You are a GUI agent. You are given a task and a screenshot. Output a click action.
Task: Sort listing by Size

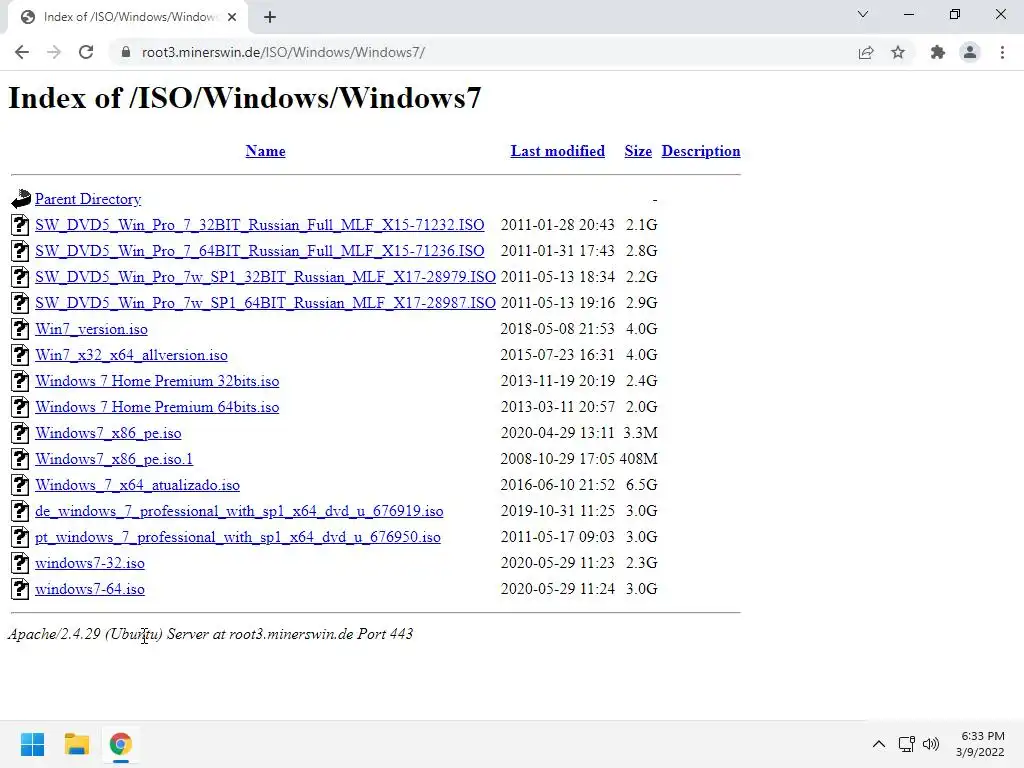point(638,151)
